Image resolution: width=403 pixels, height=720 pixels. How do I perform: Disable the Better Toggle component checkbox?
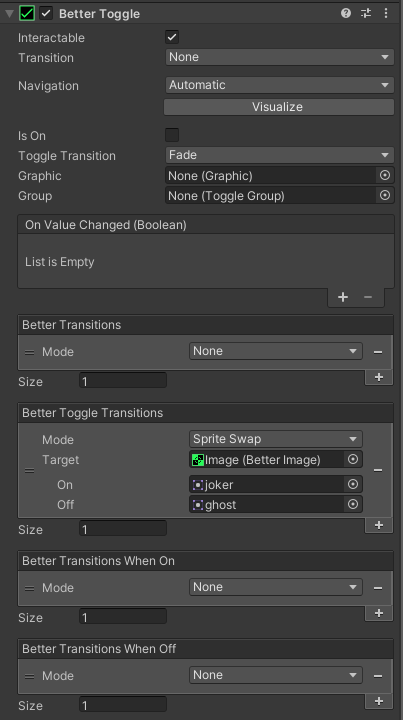click(x=46, y=13)
